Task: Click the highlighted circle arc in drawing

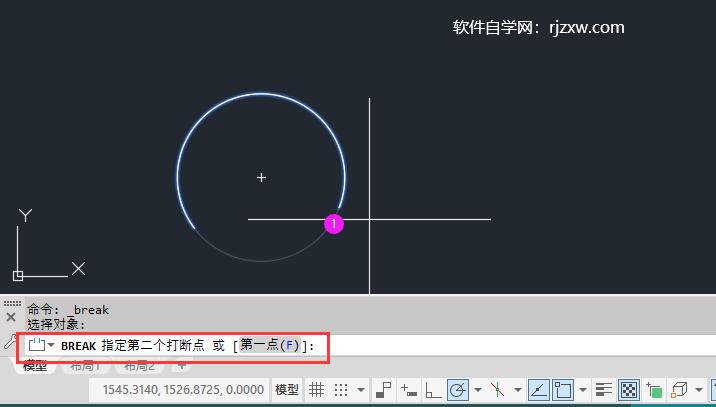Action: click(261, 94)
